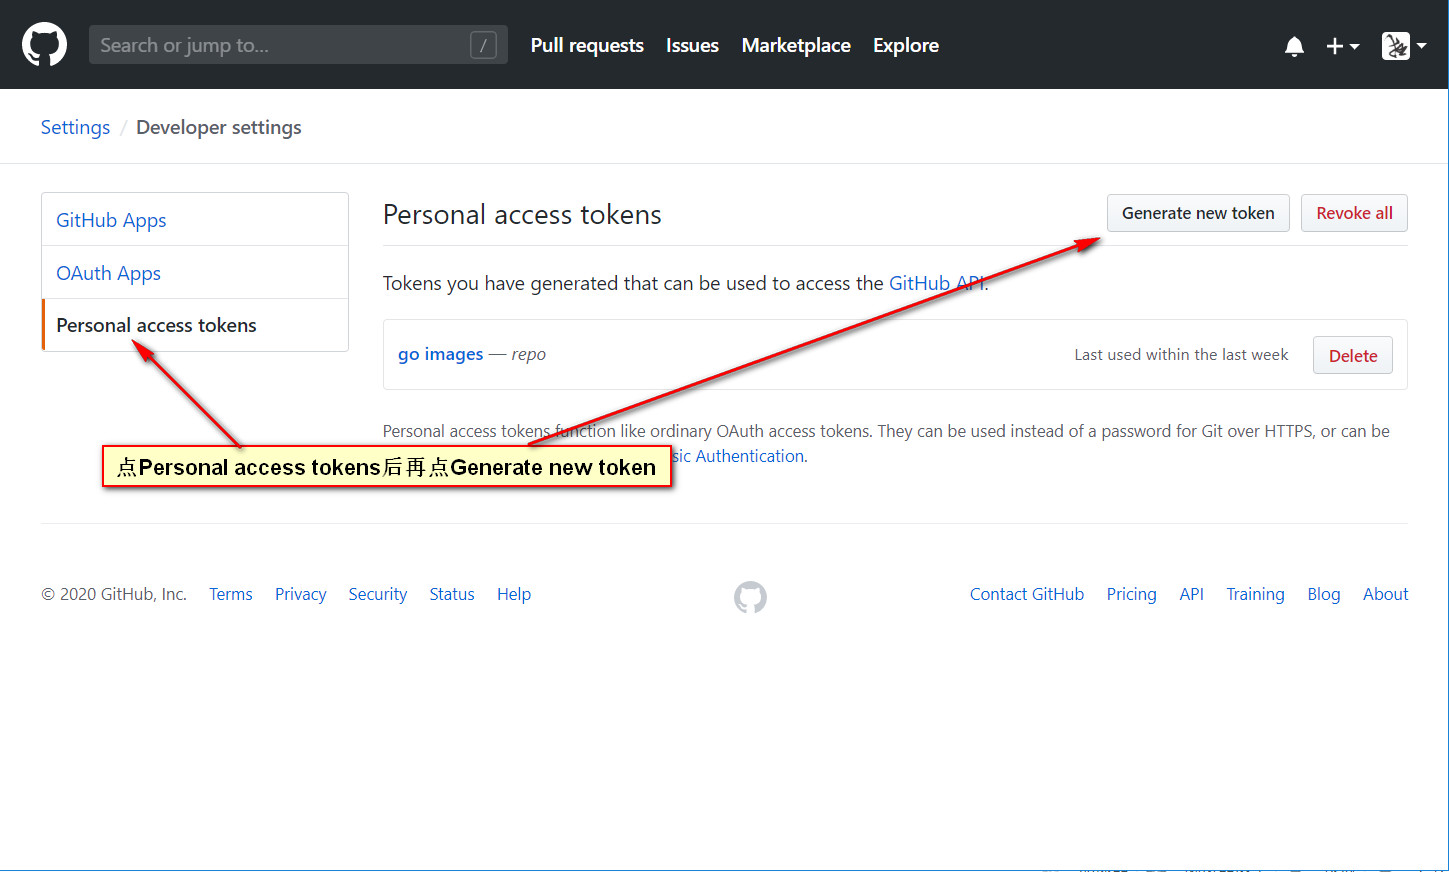This screenshot has height=872, width=1449.
Task: Open Training footer link
Action: pos(1256,594)
